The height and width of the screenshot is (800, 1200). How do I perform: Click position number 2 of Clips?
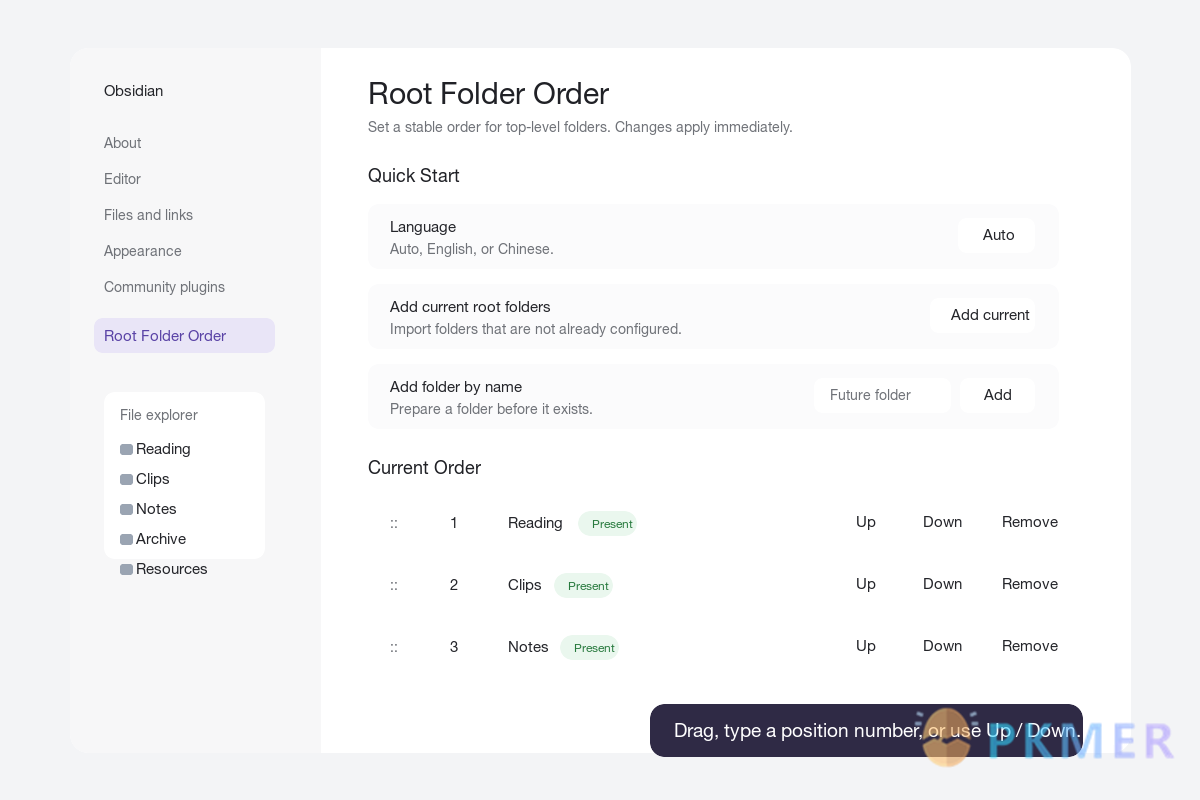coord(454,585)
